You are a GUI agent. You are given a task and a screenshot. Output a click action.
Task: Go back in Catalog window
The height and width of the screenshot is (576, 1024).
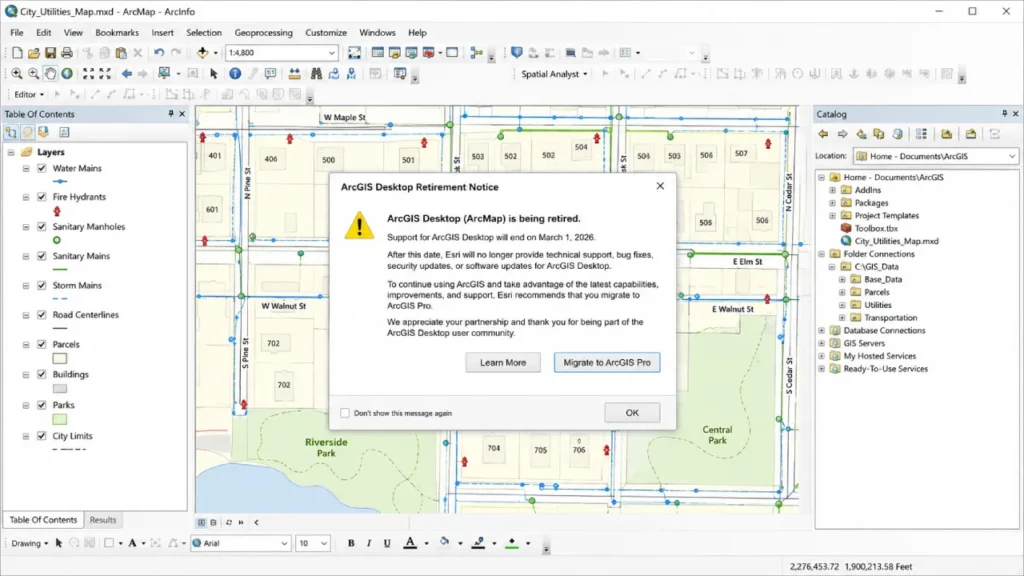point(823,134)
